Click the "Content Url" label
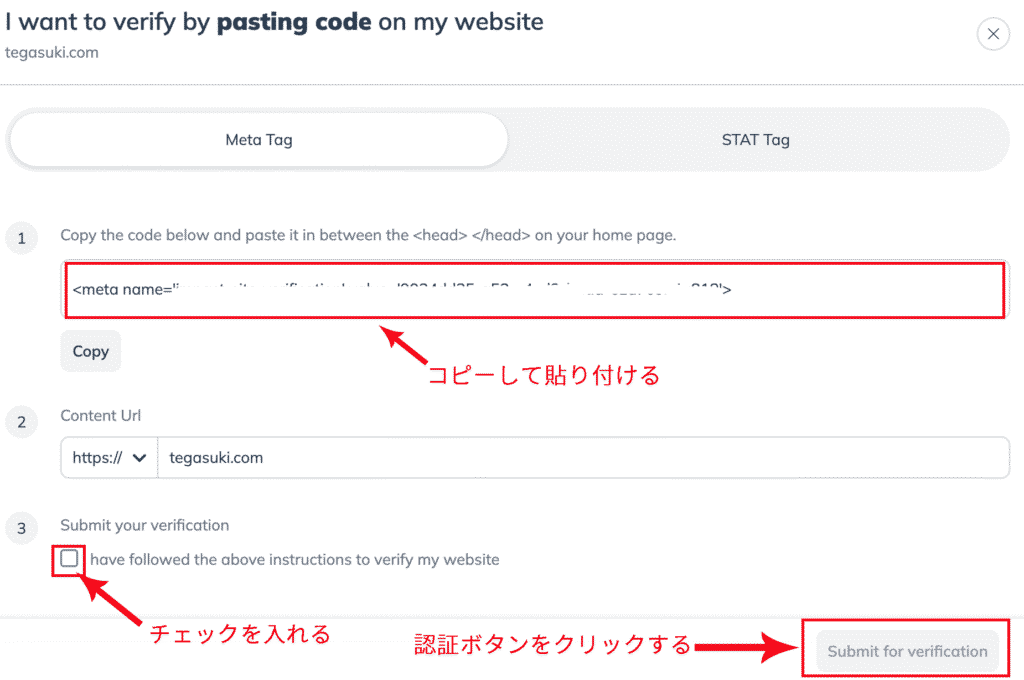The width and height of the screenshot is (1024, 680). (x=101, y=416)
